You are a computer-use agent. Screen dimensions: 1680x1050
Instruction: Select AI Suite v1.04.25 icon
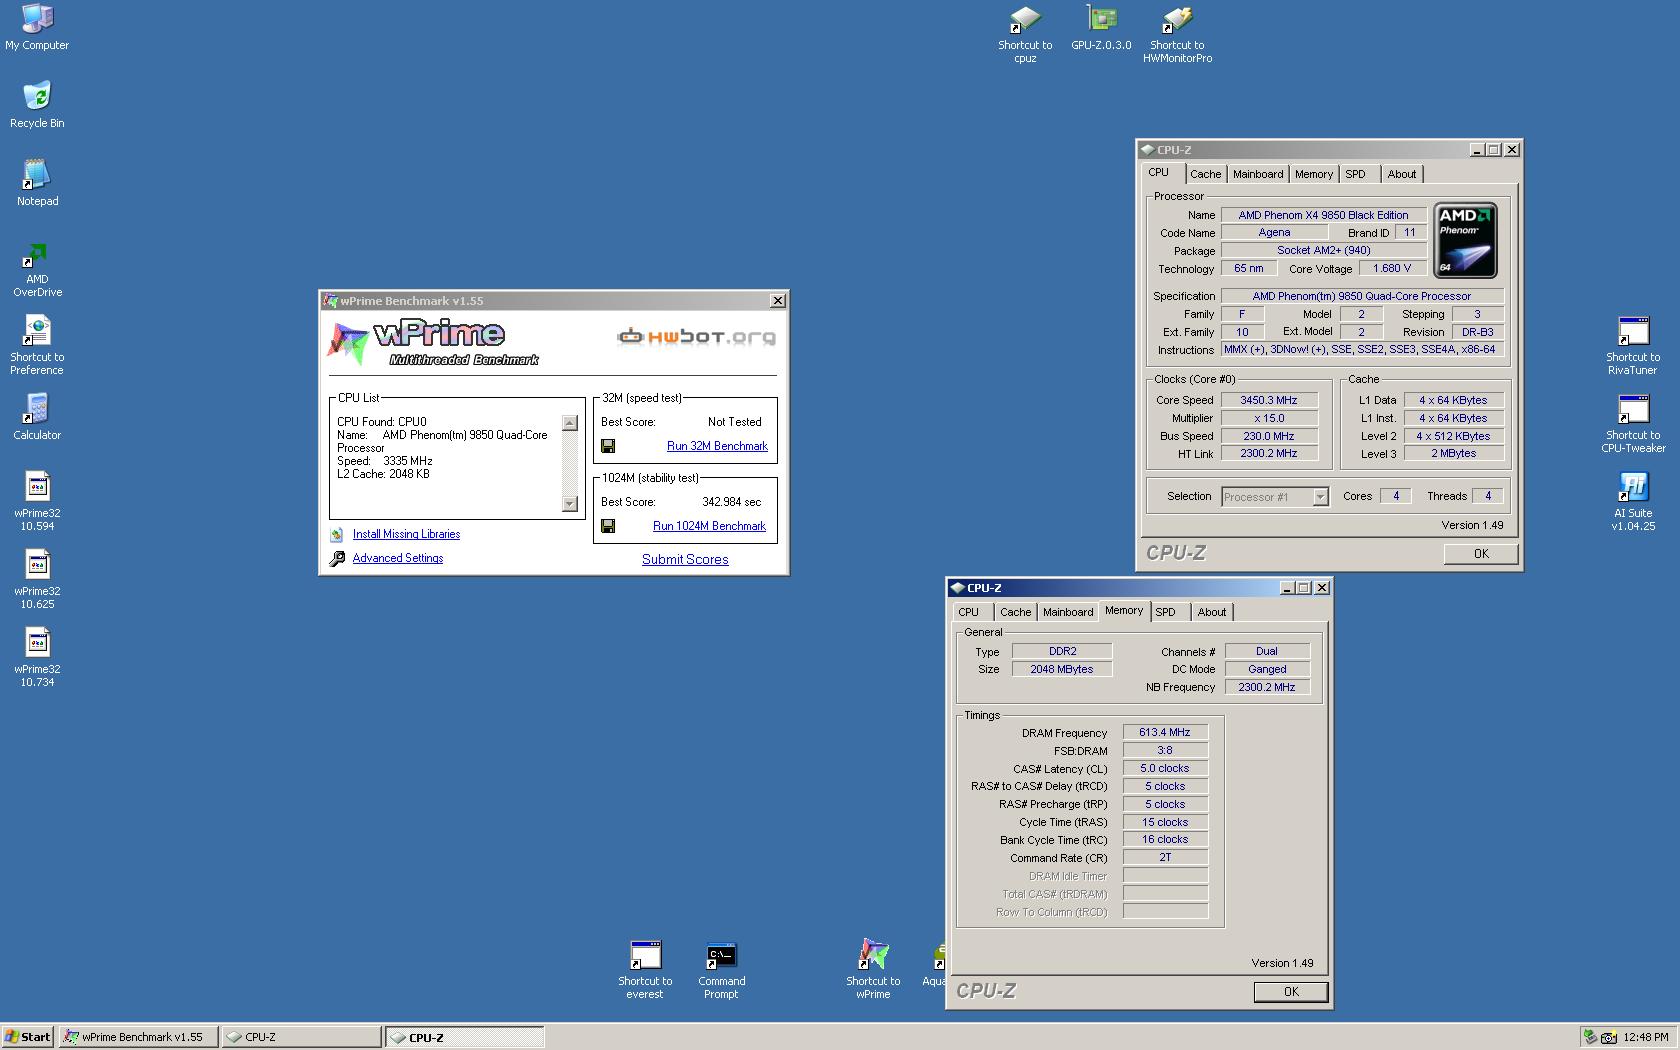1633,501
